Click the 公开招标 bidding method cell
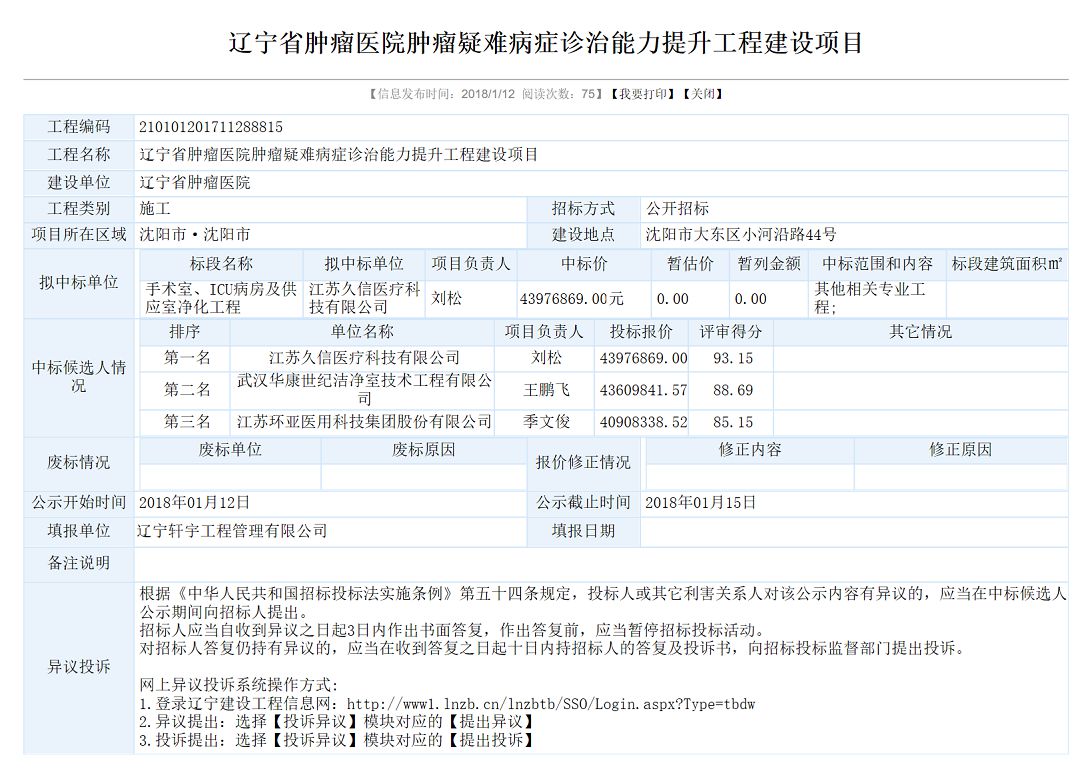 click(677, 209)
